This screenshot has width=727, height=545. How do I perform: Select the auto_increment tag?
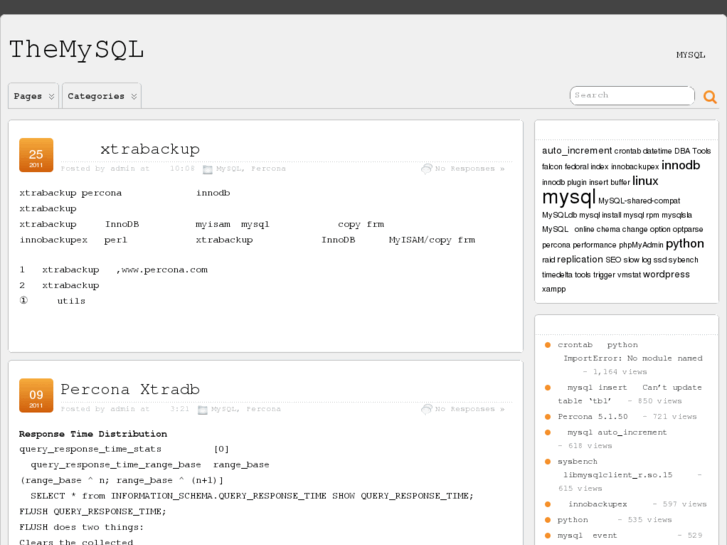click(x=577, y=151)
